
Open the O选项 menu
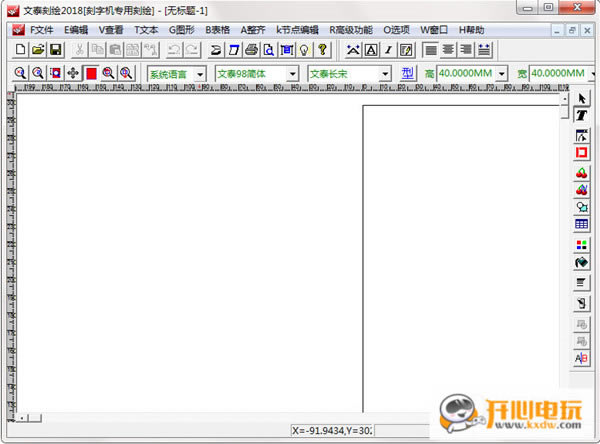tap(396, 30)
